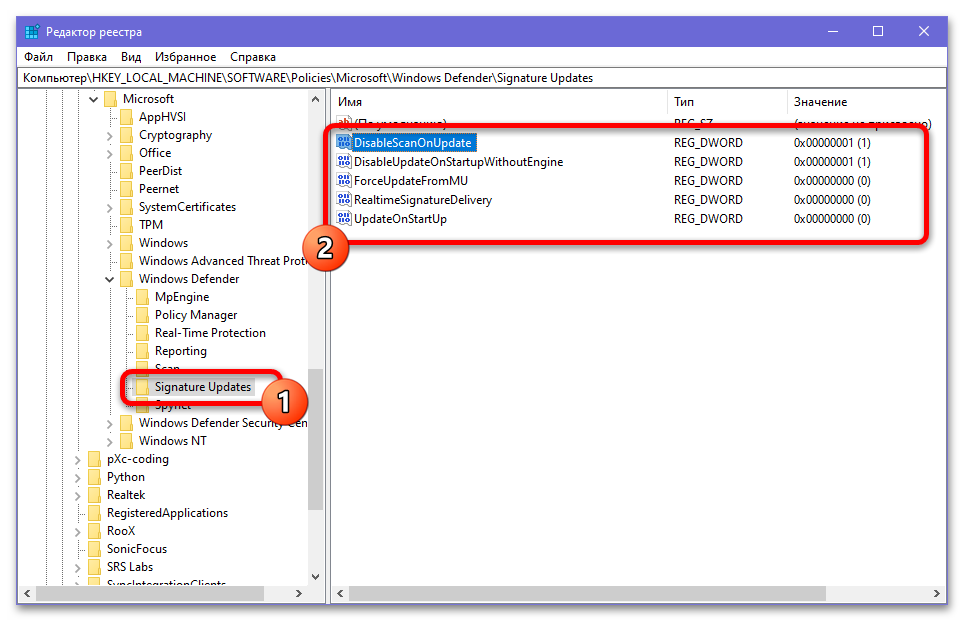
Task: Expand the RooX key
Action: pyautogui.click(x=77, y=531)
